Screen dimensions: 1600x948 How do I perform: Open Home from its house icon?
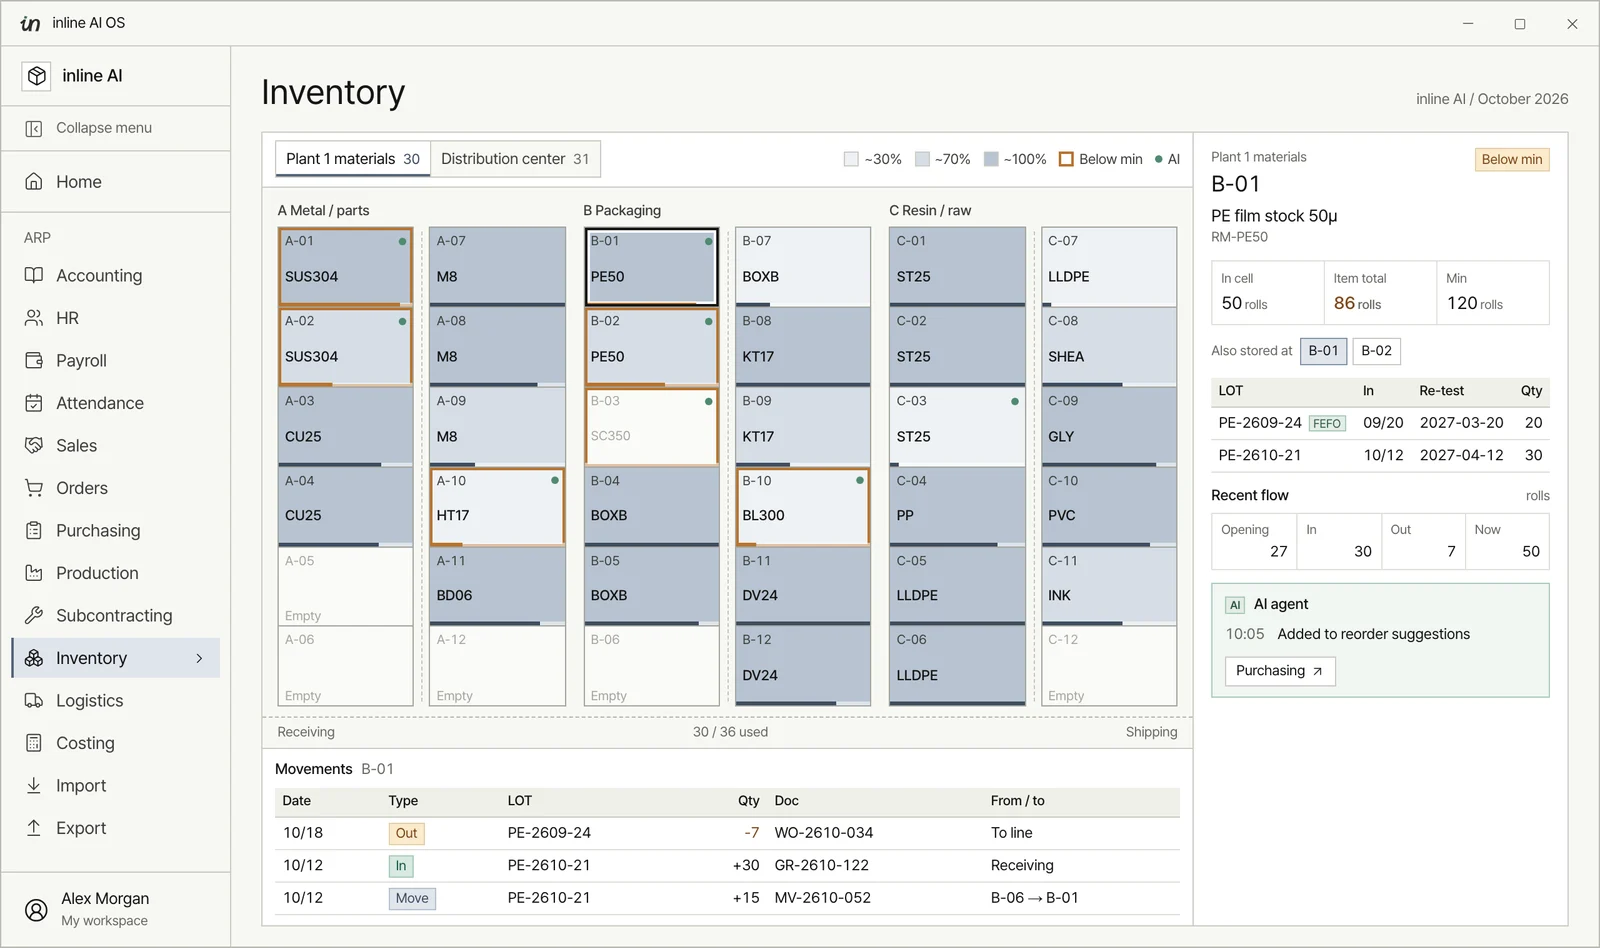tap(34, 181)
